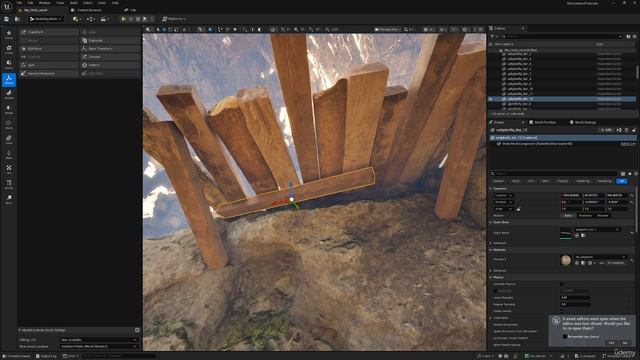640x360 pixels.
Task: Click the Save level icon in main toolbar
Action: click(7, 19)
